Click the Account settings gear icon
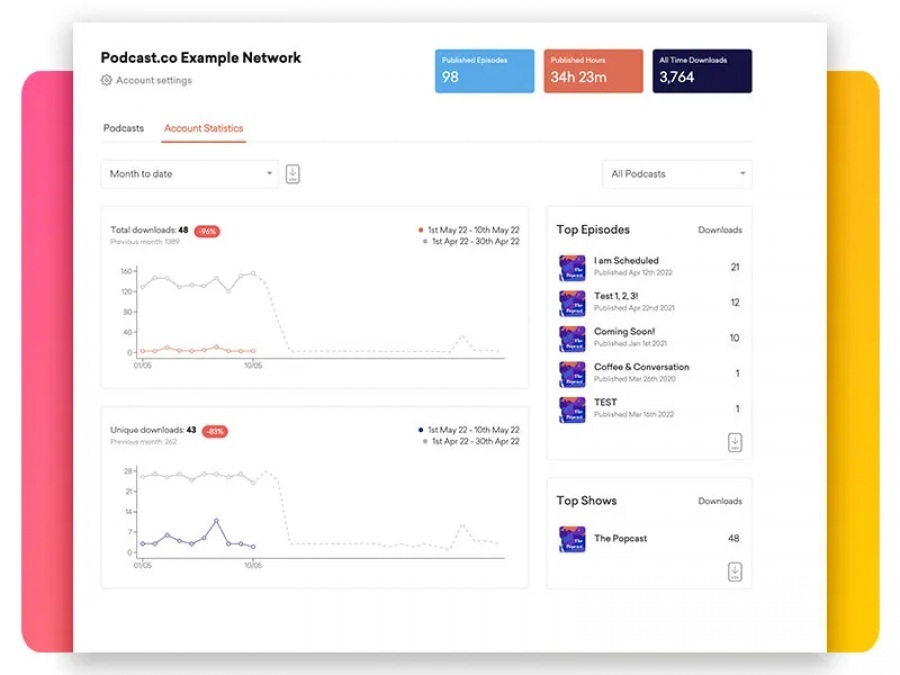900x675 pixels. [107, 80]
